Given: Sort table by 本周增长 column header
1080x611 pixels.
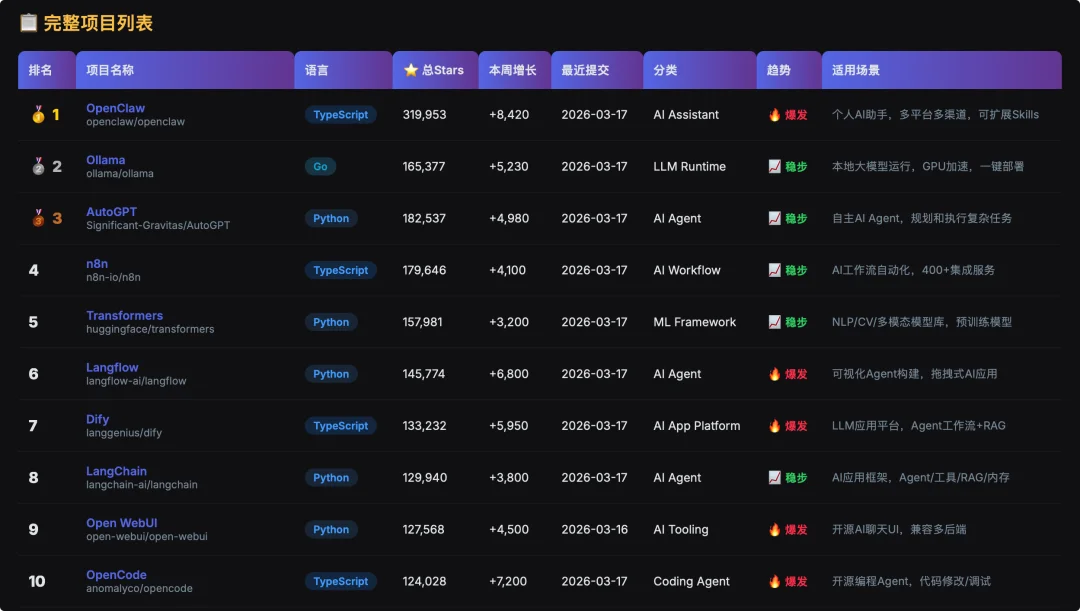Looking at the screenshot, I should point(512,70).
